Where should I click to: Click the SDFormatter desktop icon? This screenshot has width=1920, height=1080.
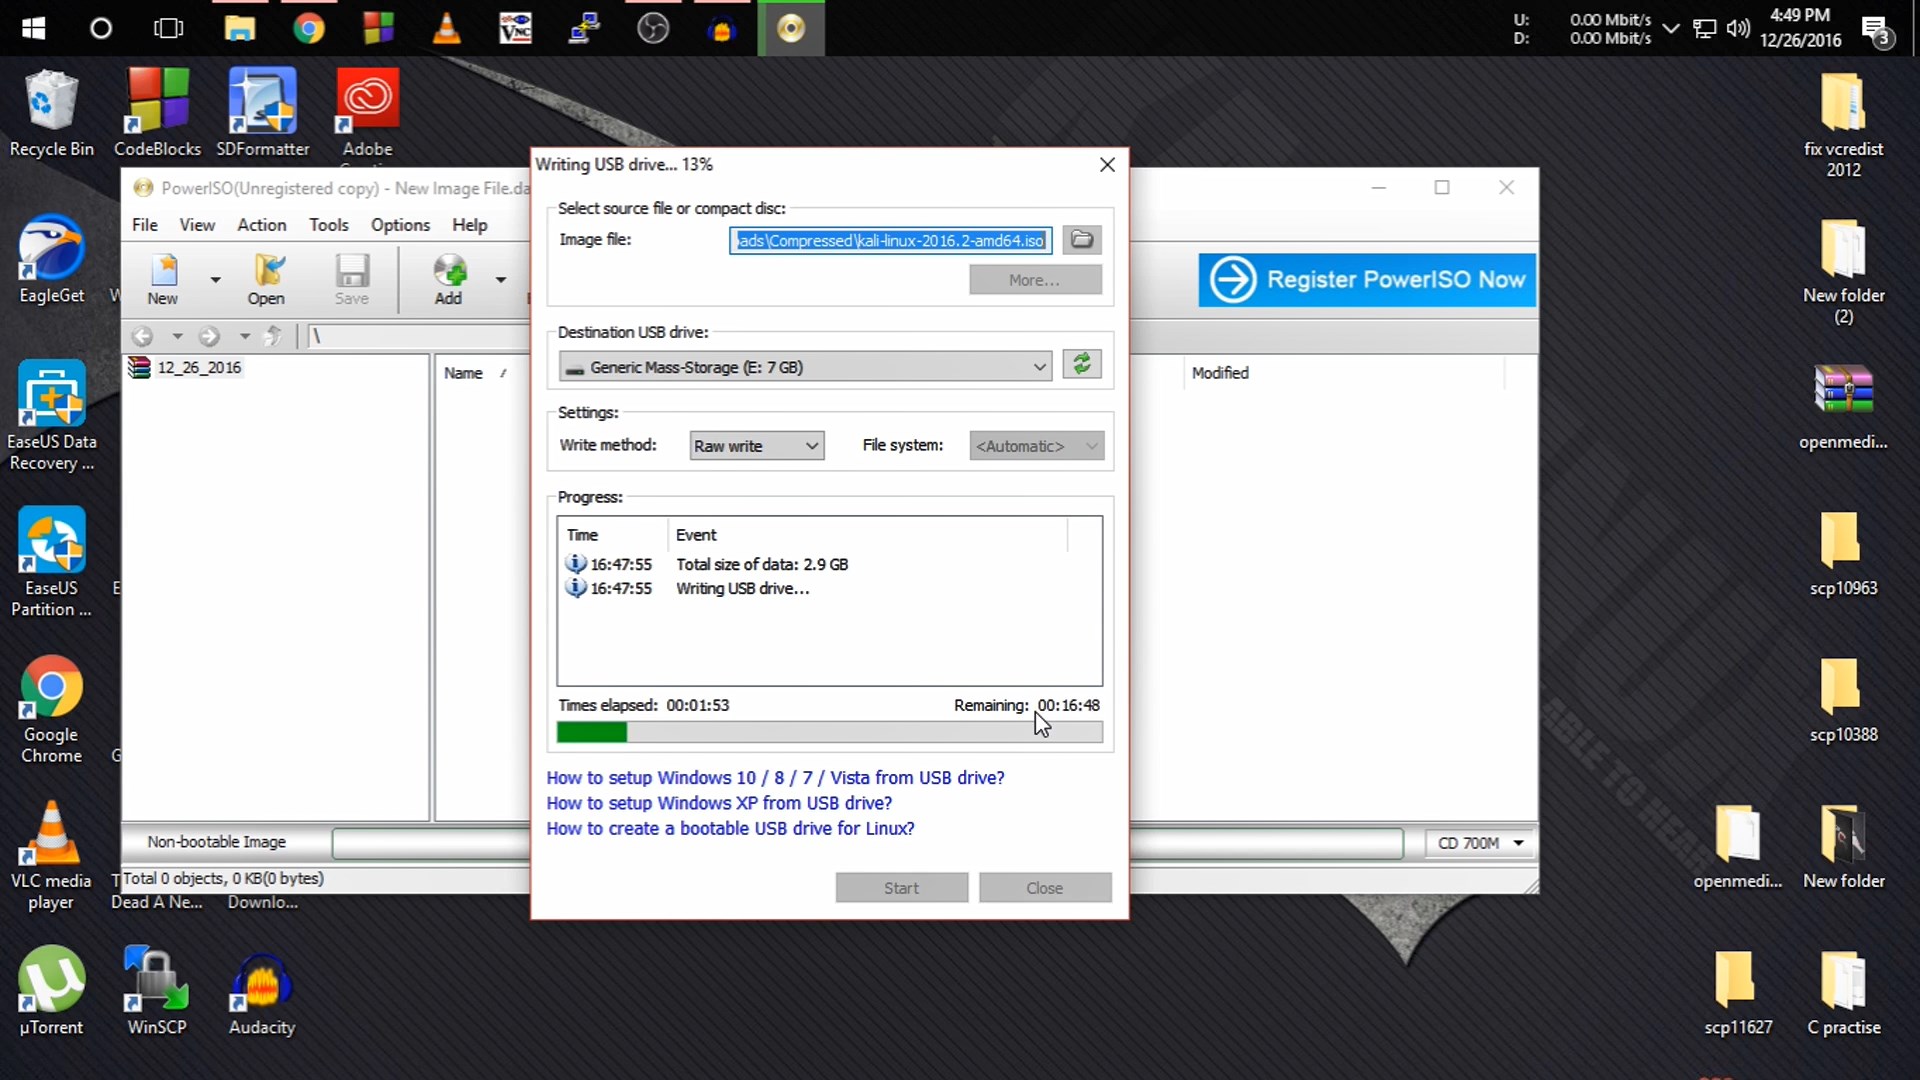point(262,112)
